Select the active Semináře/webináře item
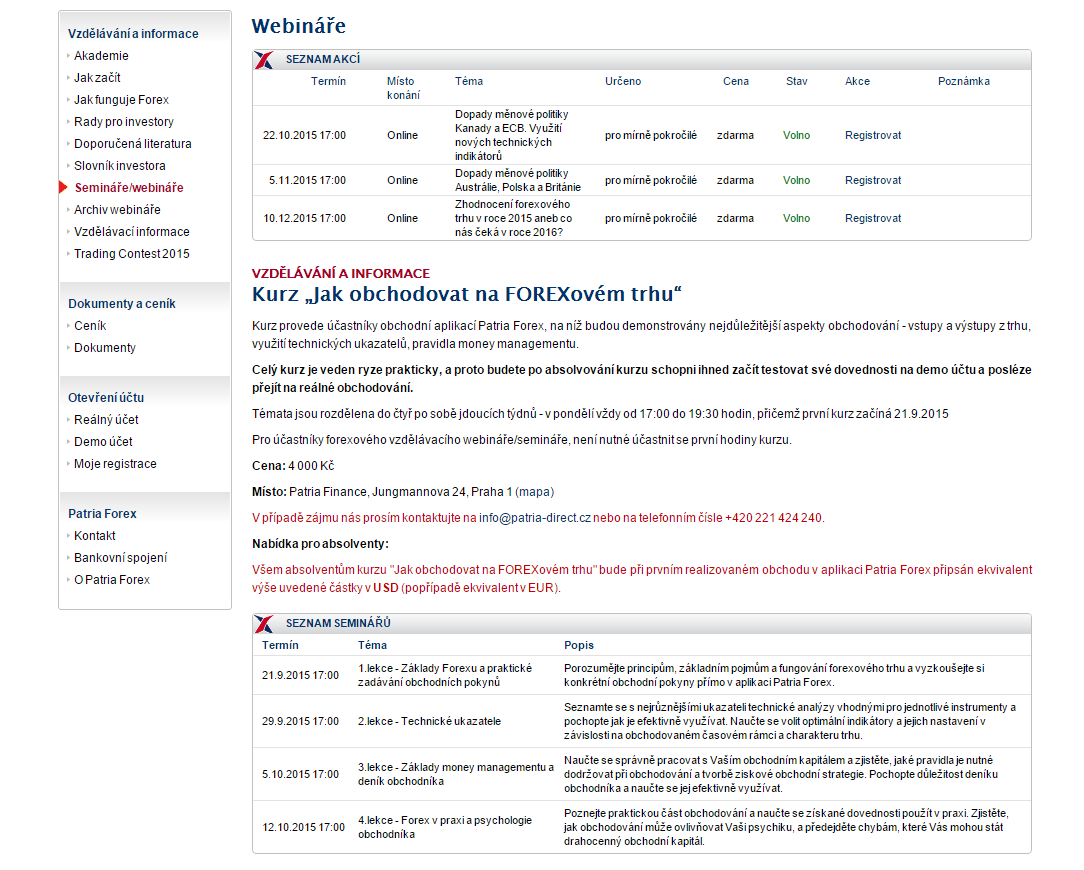The image size is (1084, 870). [x=129, y=188]
